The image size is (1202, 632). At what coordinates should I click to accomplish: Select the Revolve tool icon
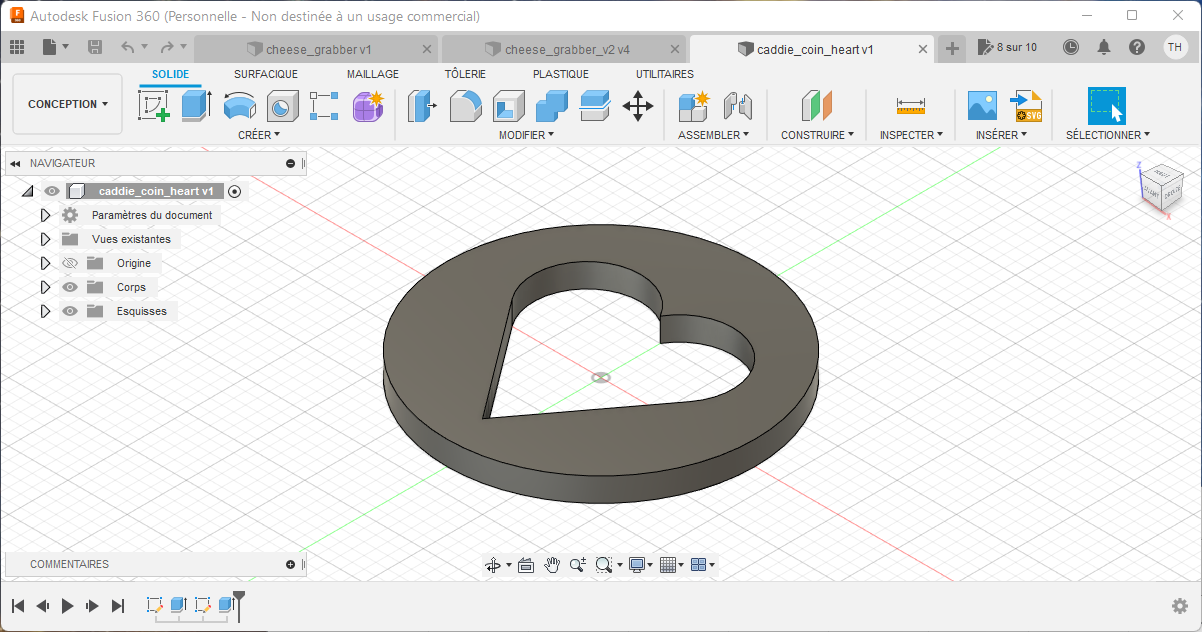point(239,105)
